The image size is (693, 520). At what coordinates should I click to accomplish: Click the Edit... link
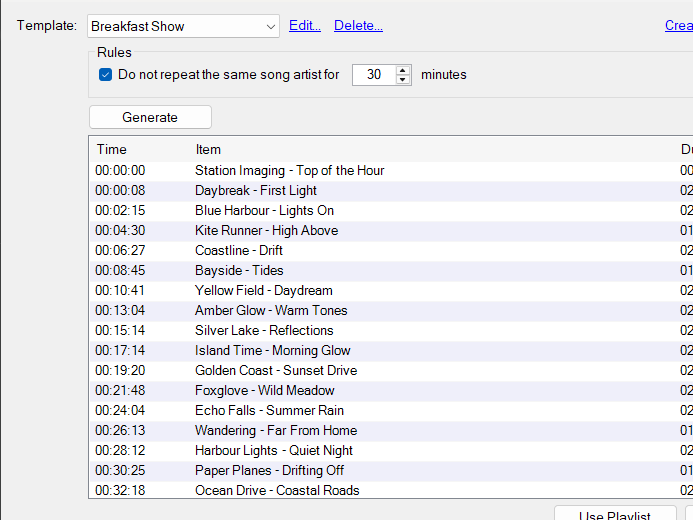305,26
